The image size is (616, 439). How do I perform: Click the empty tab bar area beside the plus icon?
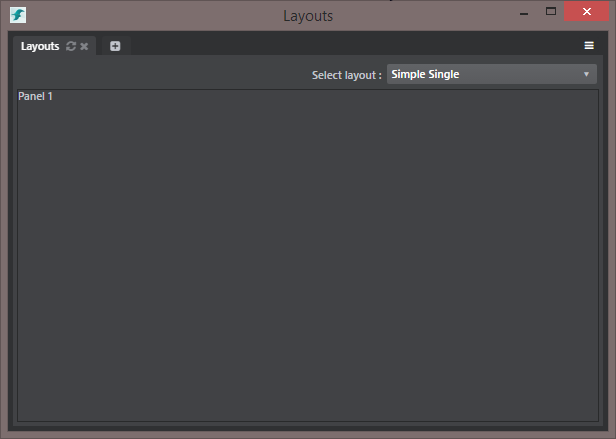tap(350, 46)
